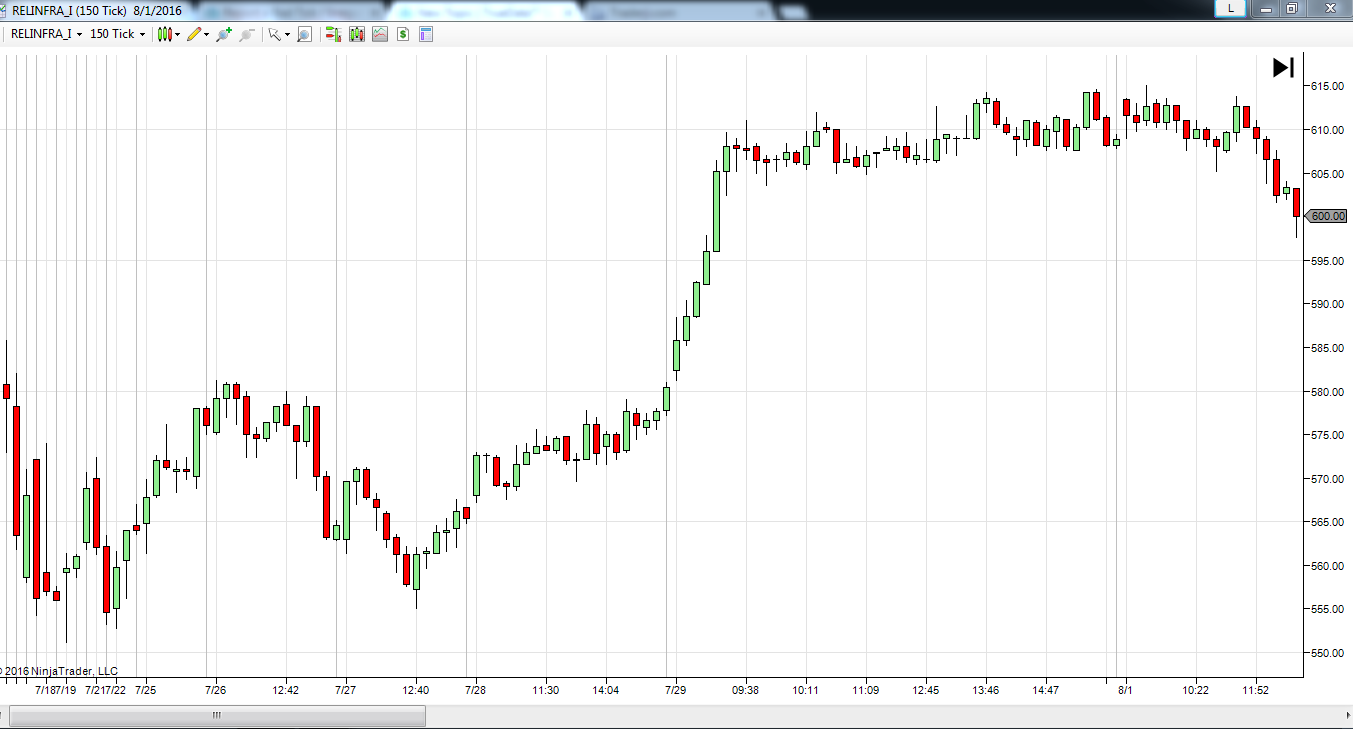Screen dimensions: 1353x729
Task: Click the zoom in magnifier icon
Action: [x=223, y=34]
